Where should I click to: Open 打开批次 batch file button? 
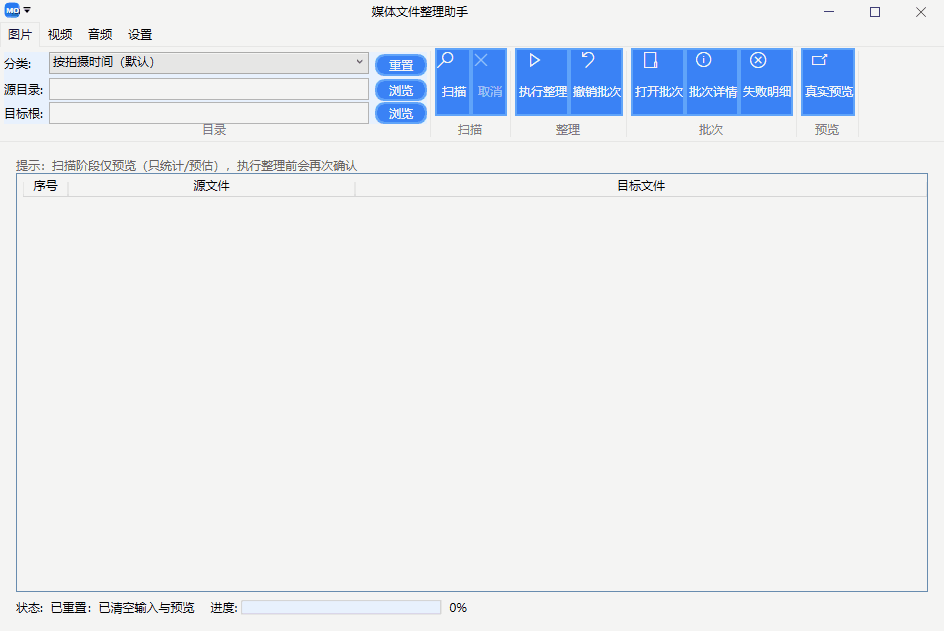[x=658, y=82]
